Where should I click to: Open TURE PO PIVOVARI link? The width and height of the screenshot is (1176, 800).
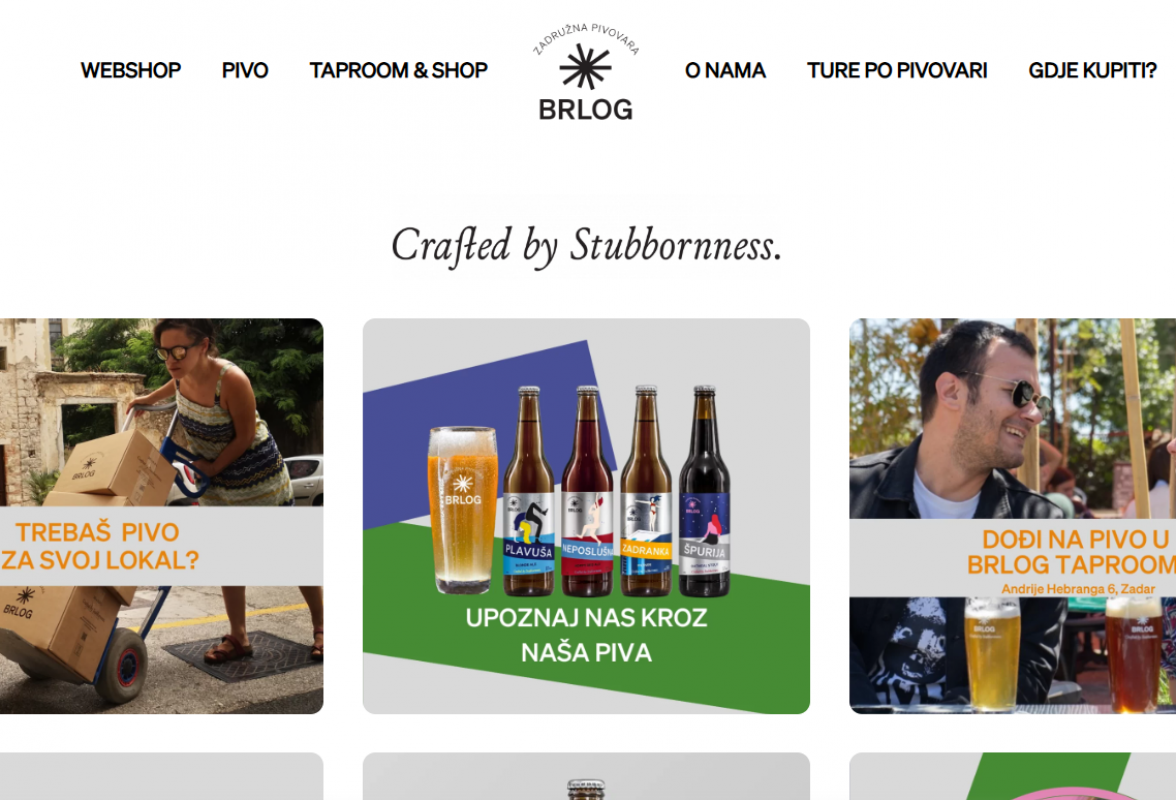click(x=896, y=70)
